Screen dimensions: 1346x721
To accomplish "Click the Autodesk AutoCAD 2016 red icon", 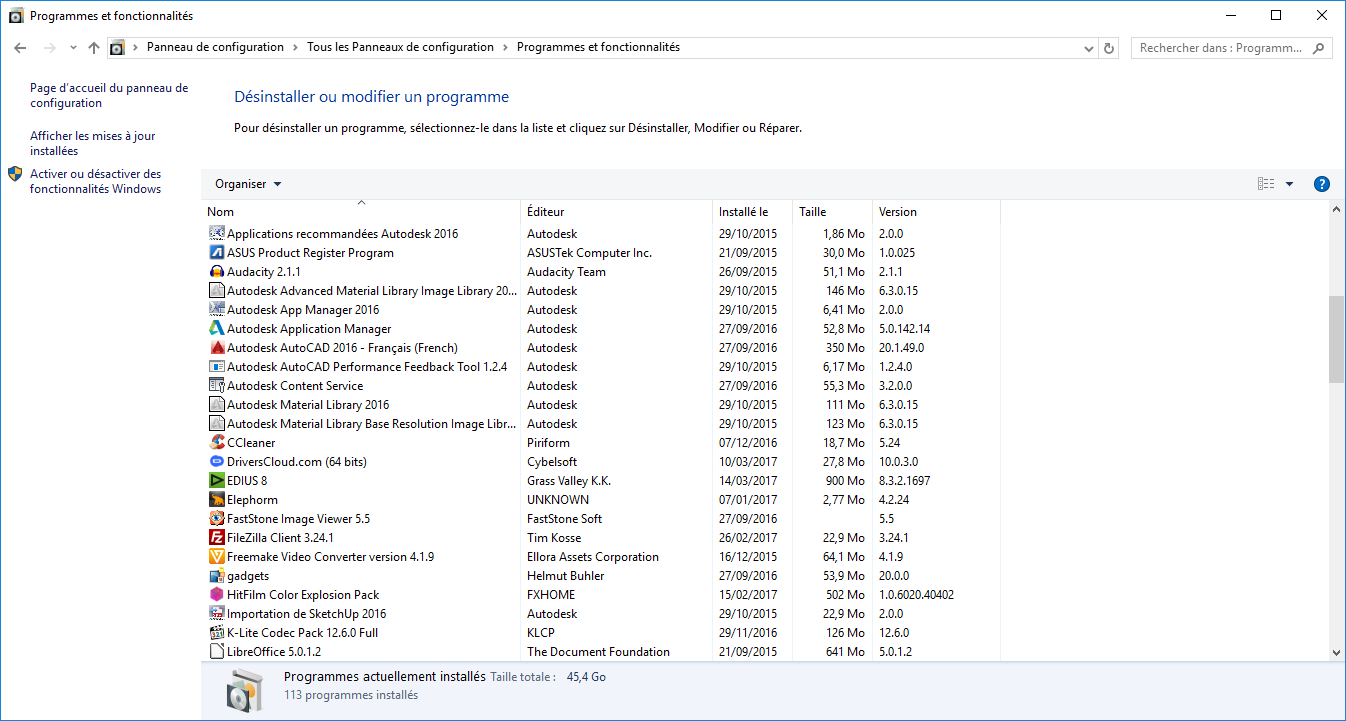I will [x=217, y=348].
